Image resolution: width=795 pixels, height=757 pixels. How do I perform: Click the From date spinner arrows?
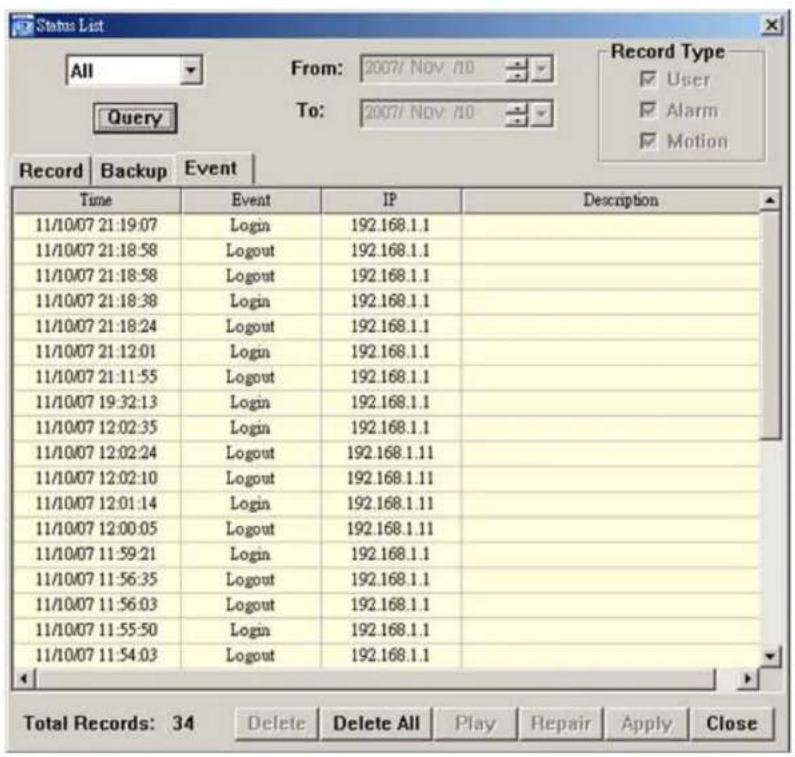[x=517, y=69]
